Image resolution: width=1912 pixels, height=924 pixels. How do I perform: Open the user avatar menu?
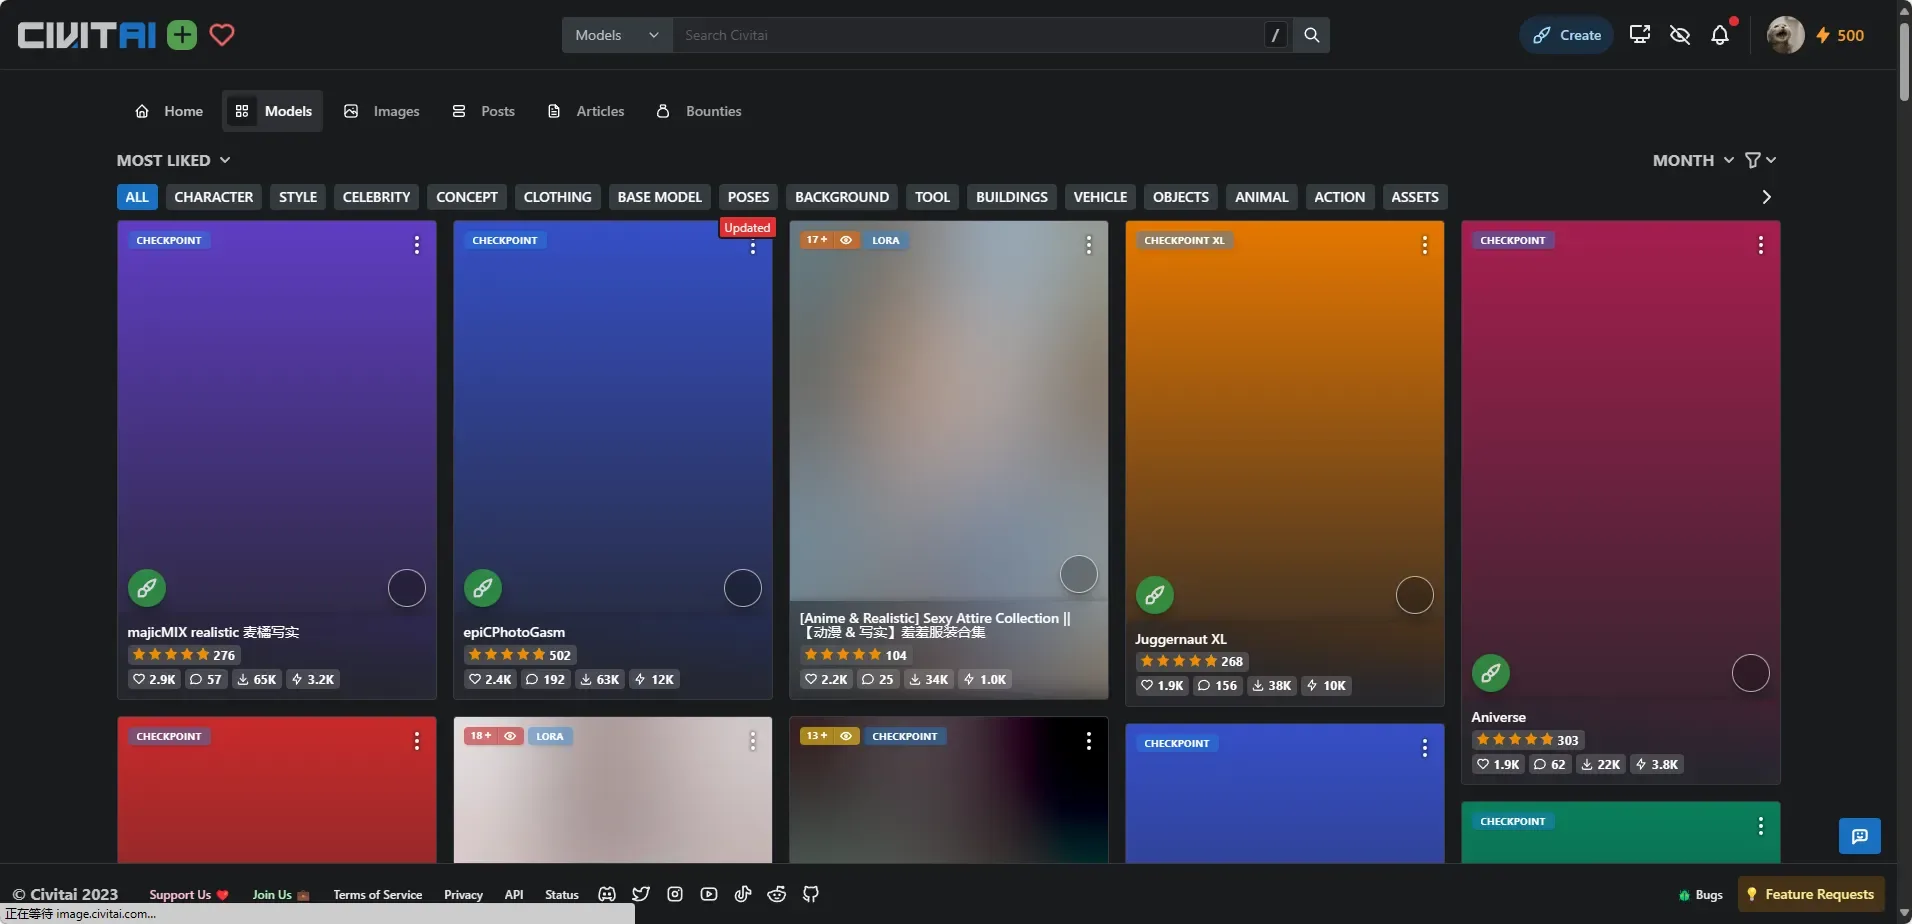(1785, 35)
